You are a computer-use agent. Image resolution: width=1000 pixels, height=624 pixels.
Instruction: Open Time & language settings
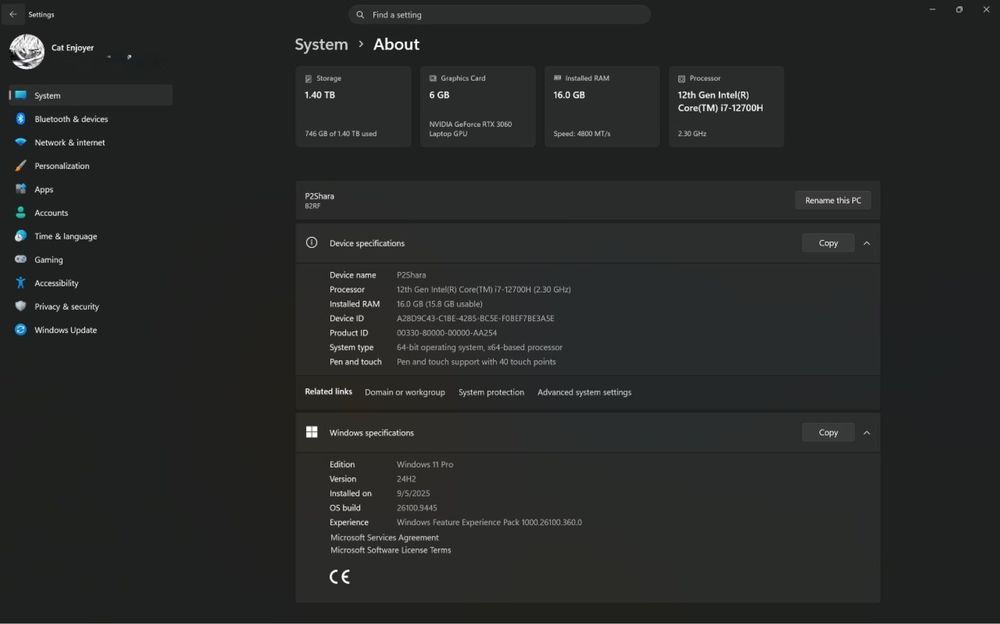91,236
